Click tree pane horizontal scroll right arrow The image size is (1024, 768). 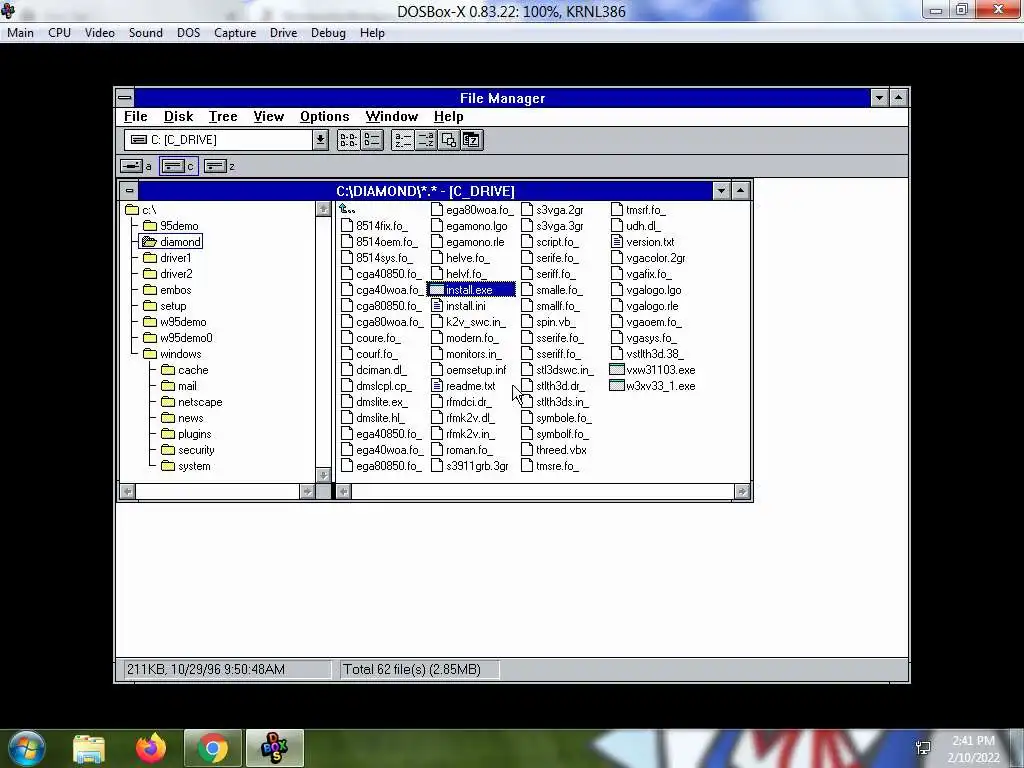[307, 491]
